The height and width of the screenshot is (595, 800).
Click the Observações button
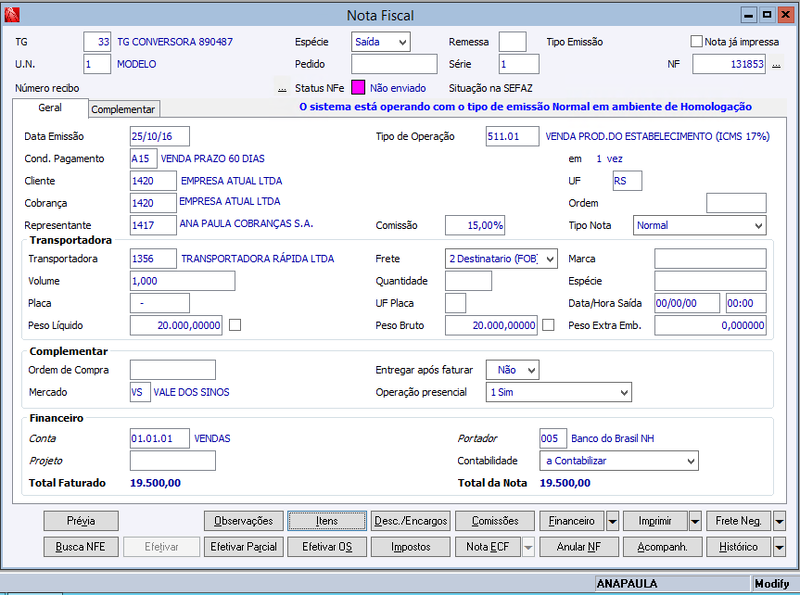tap(243, 521)
